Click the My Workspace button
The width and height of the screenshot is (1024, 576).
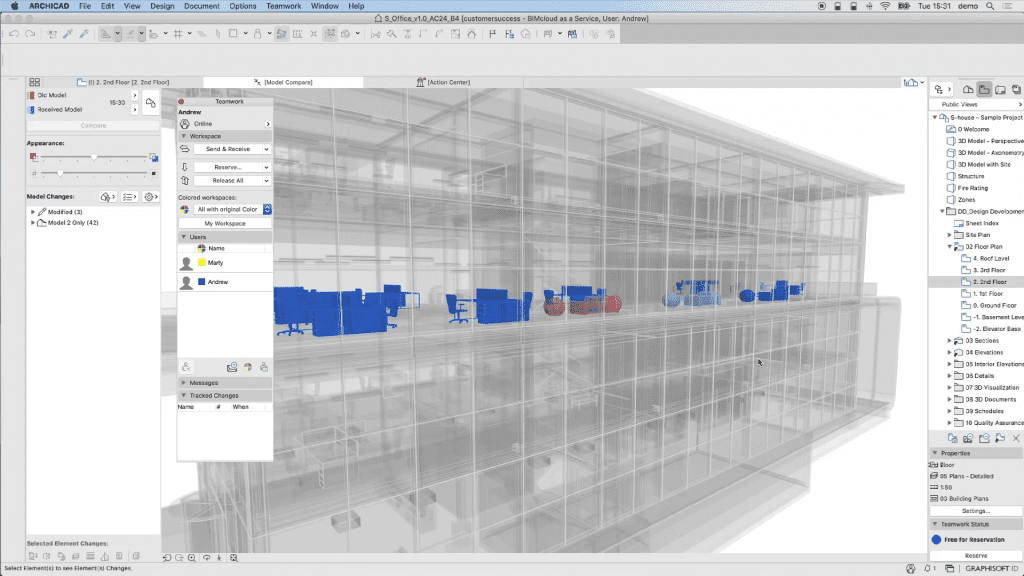pos(225,223)
